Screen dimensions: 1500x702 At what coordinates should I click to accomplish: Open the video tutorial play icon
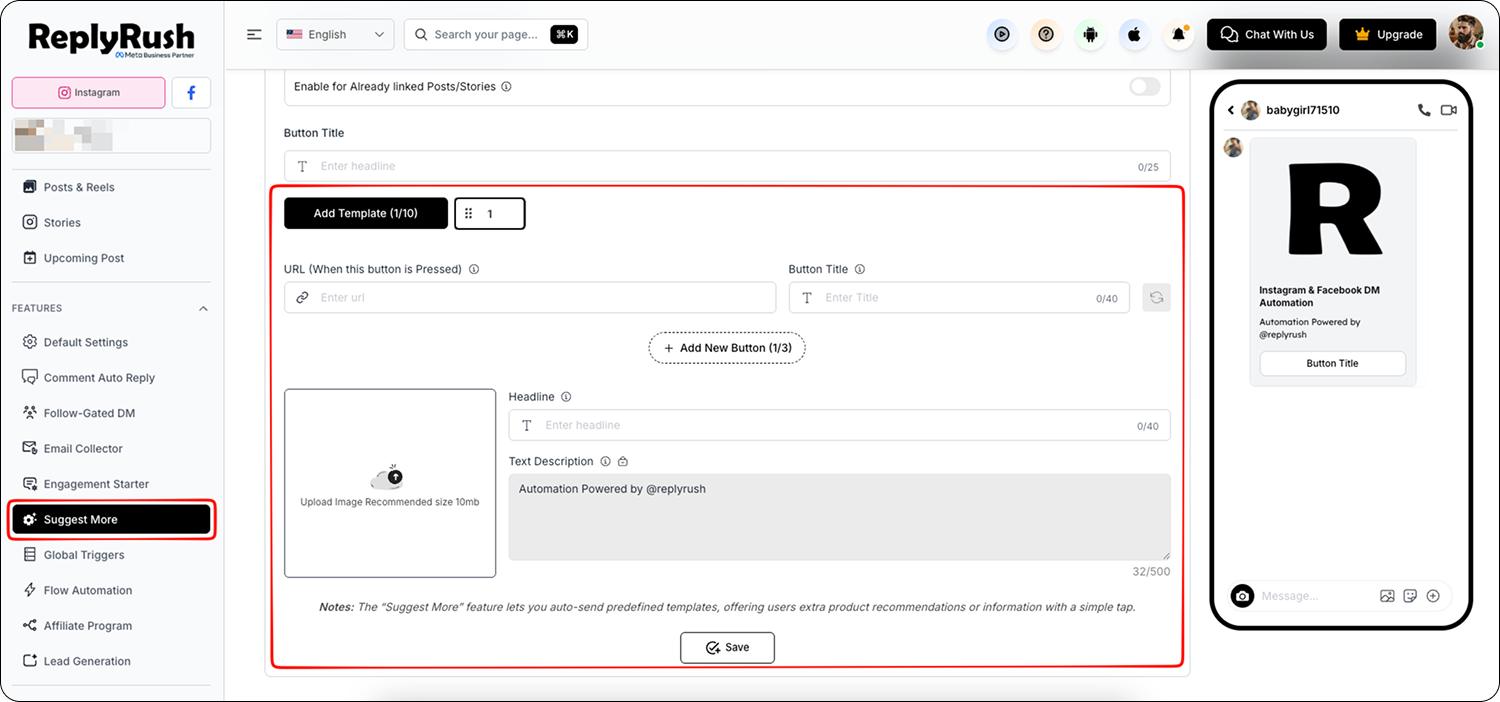pos(1002,35)
